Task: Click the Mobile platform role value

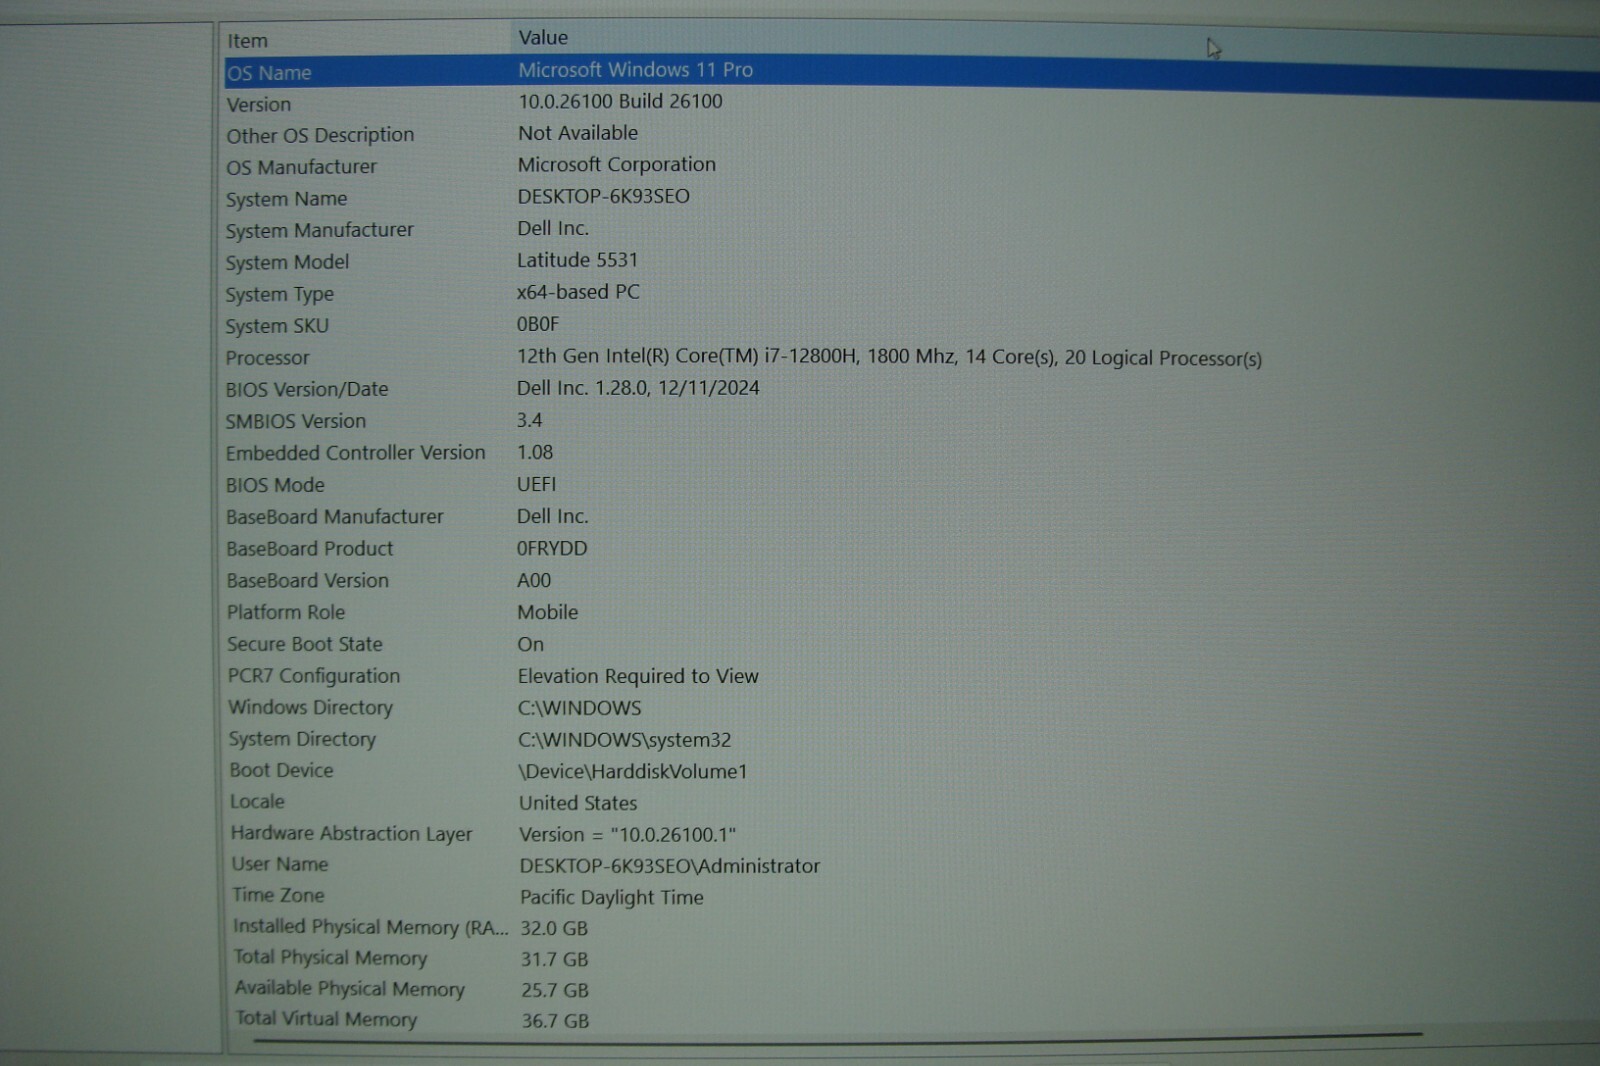Action: [548, 613]
